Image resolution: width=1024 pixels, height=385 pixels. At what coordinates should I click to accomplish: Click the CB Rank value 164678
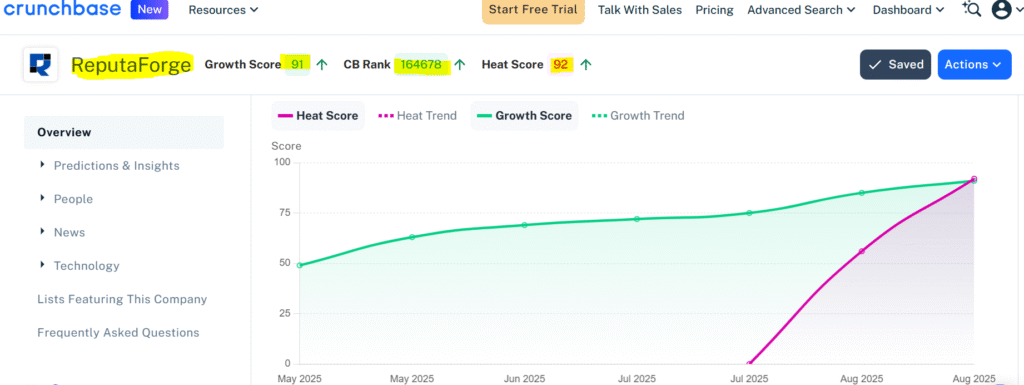421,64
